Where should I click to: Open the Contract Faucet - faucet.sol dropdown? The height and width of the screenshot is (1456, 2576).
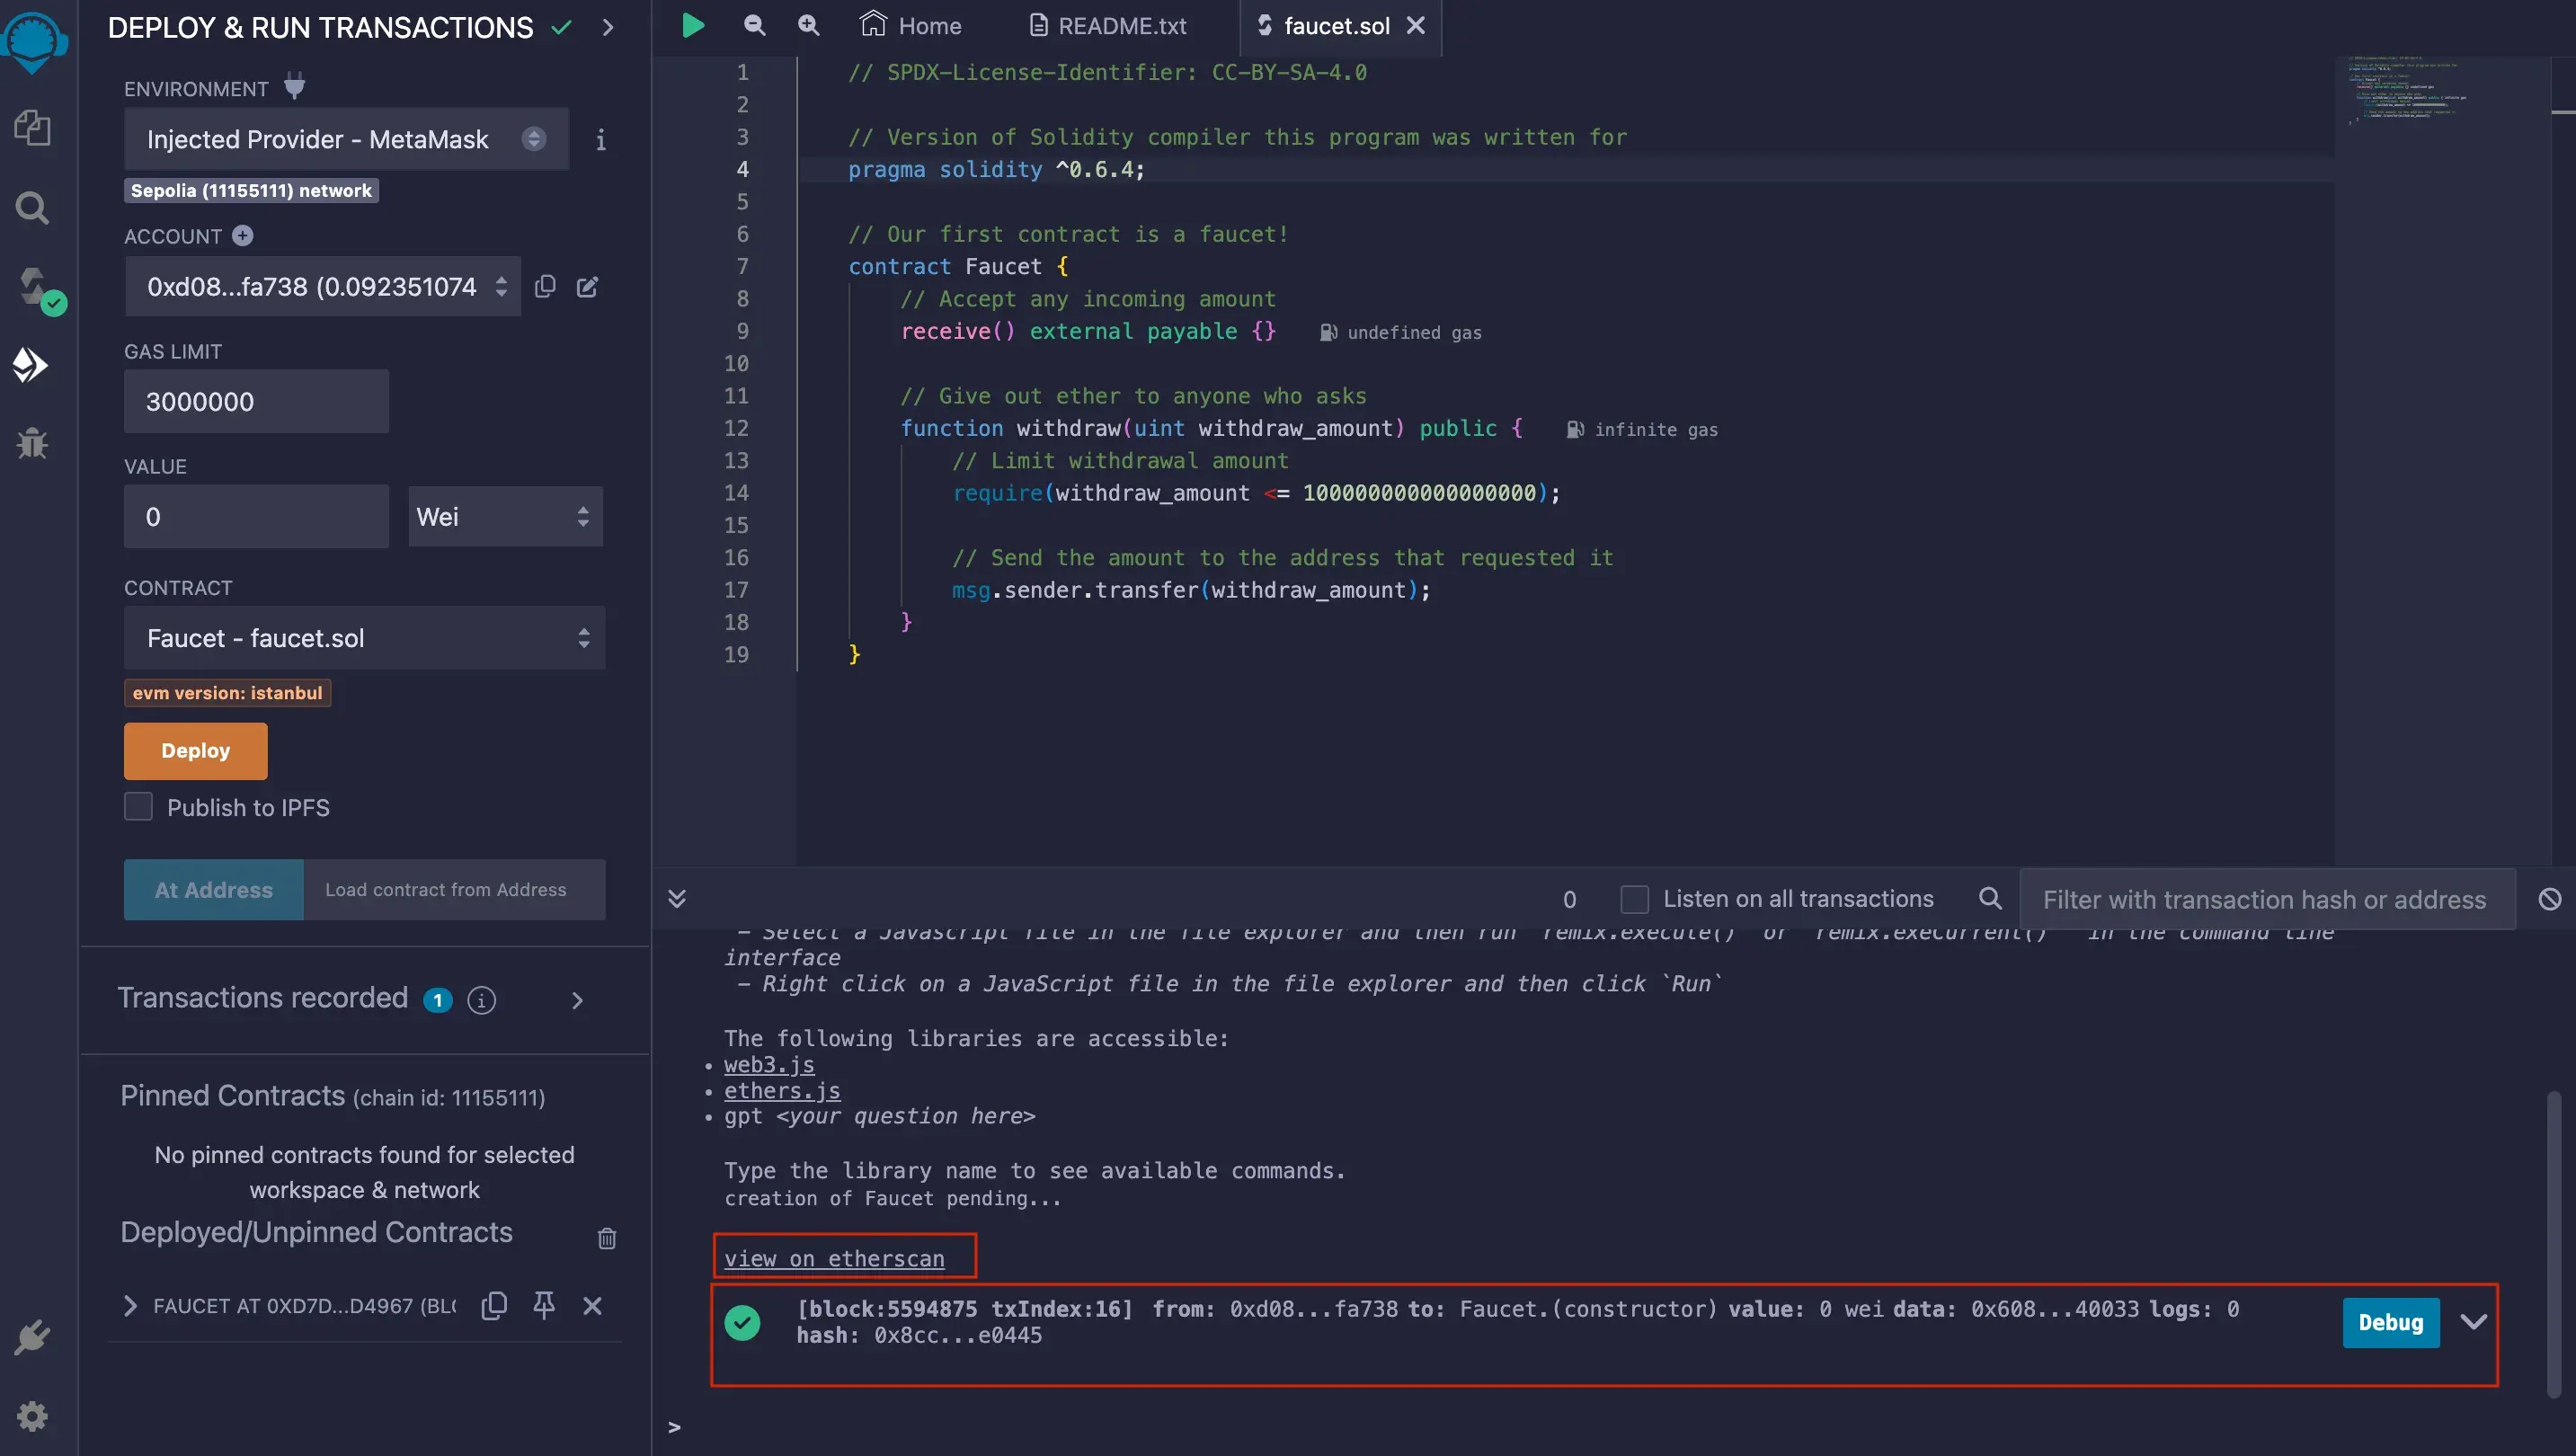364,638
